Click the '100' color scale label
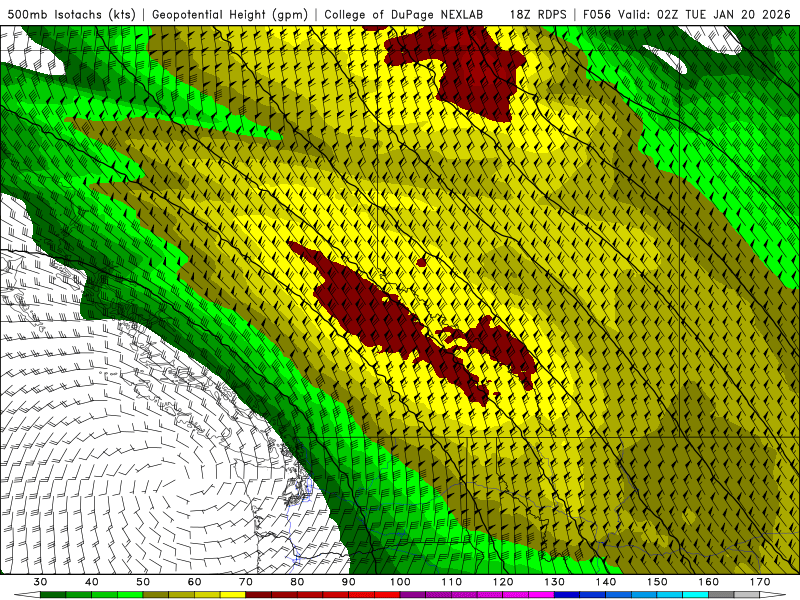 (x=401, y=582)
